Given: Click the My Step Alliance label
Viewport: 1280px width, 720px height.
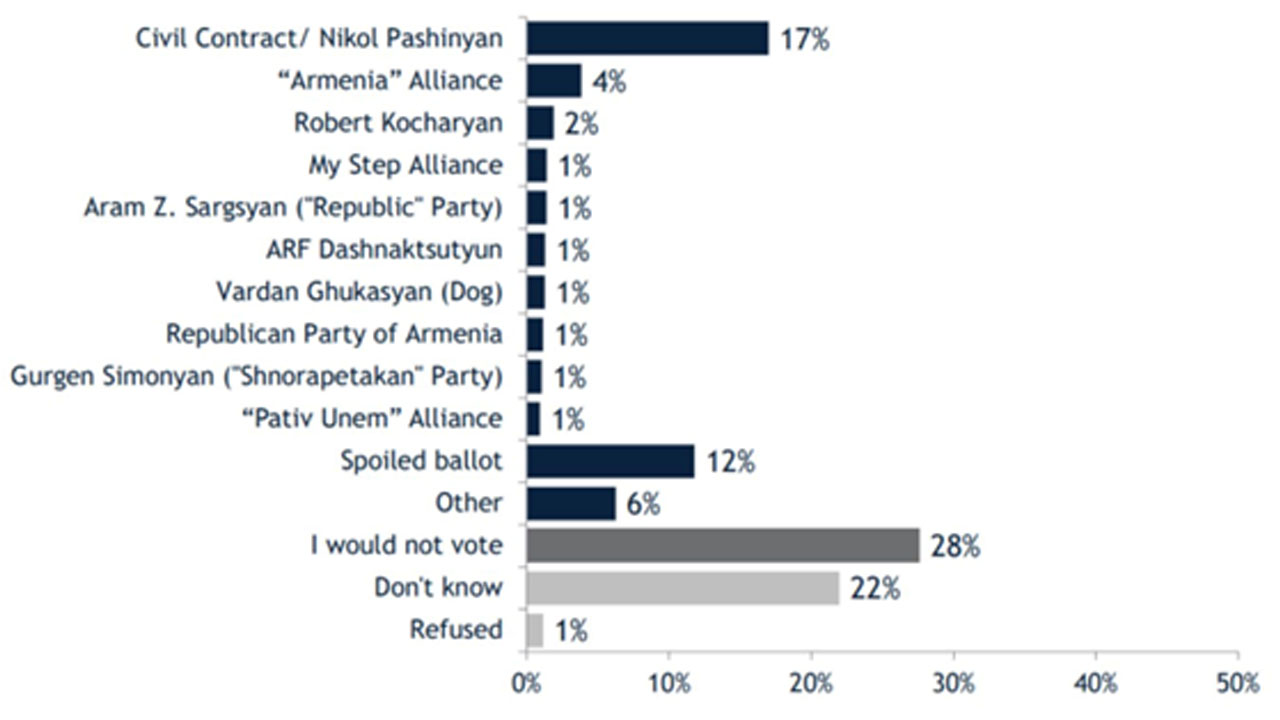Looking at the screenshot, I should coord(405,164).
